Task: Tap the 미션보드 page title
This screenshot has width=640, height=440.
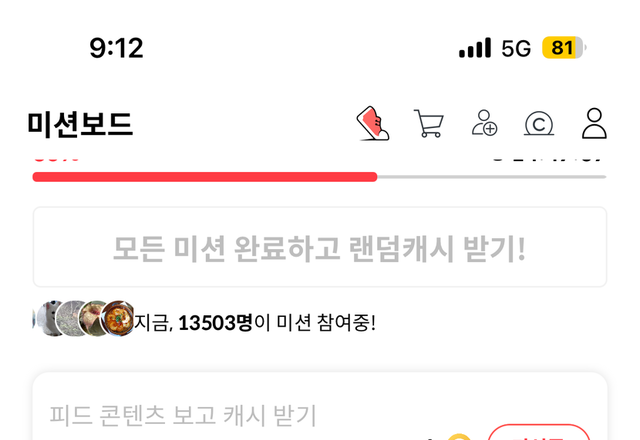Action: click(x=80, y=124)
